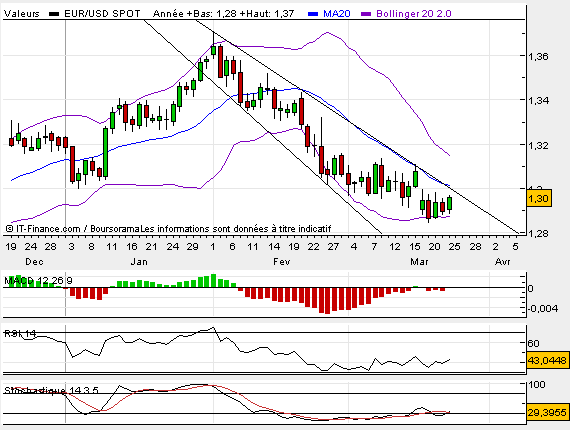The height and width of the screenshot is (430, 570).
Task: Click the 'Stochastique 14 3 5' indicator label
Action: tap(51, 391)
